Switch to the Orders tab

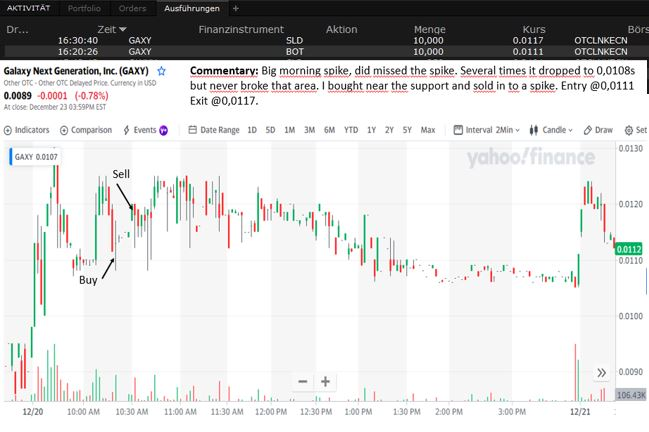(132, 8)
